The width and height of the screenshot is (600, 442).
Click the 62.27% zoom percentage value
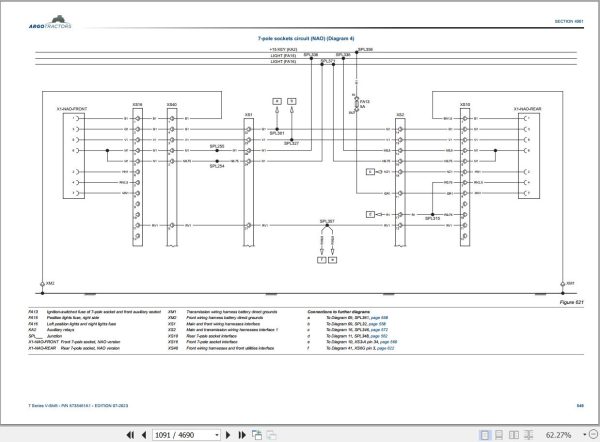click(558, 435)
